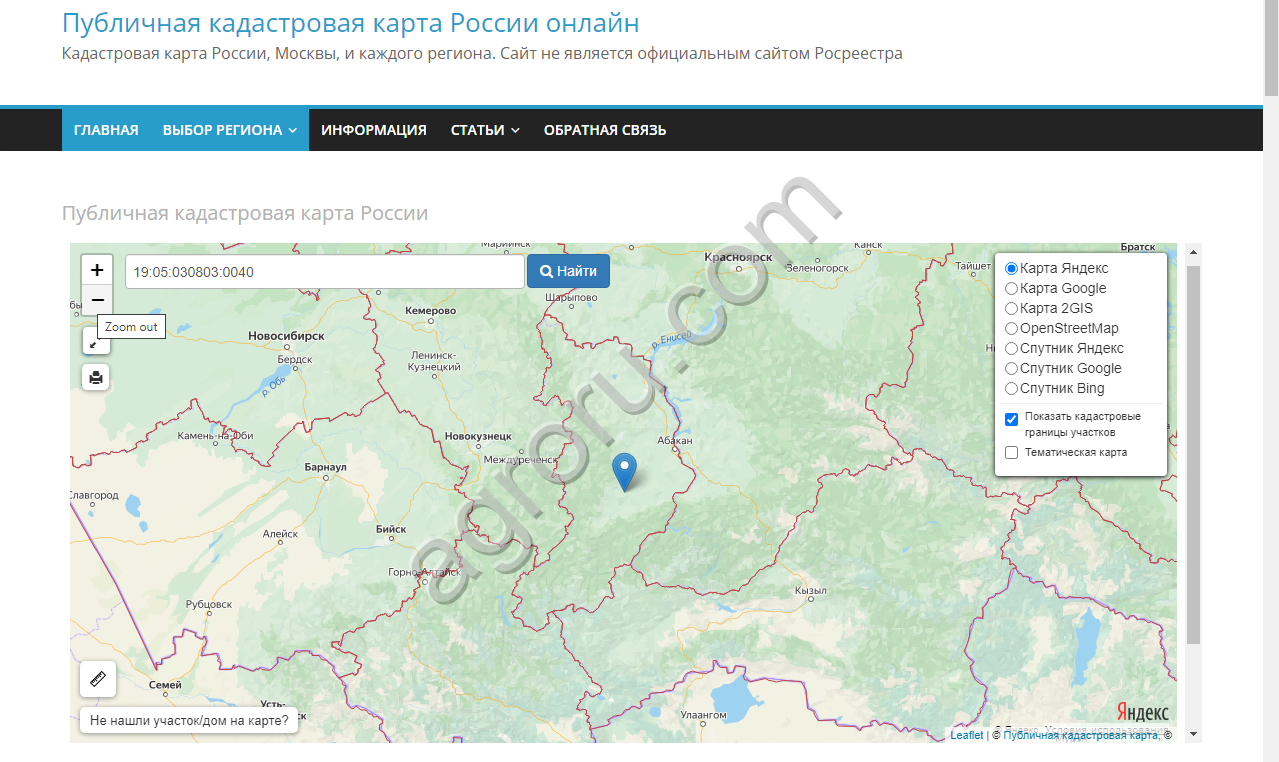Click the Кызыл city label on map
This screenshot has height=762, width=1279.
(x=810, y=591)
